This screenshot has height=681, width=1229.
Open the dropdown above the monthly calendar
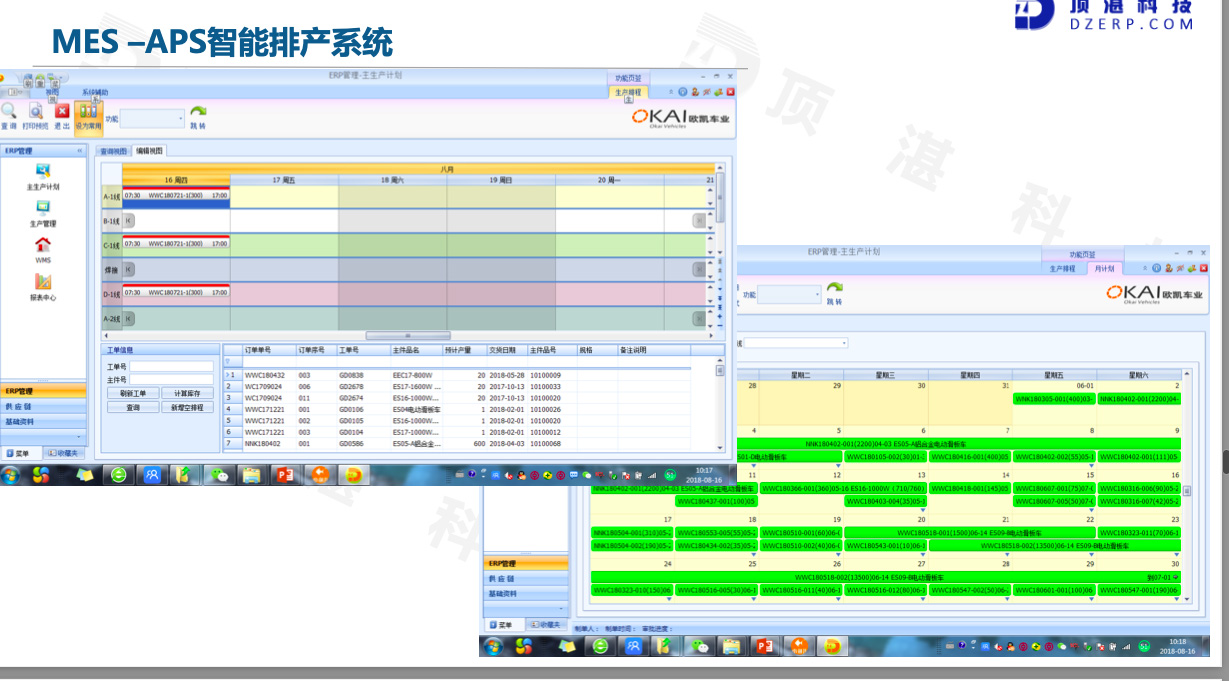tap(796, 343)
